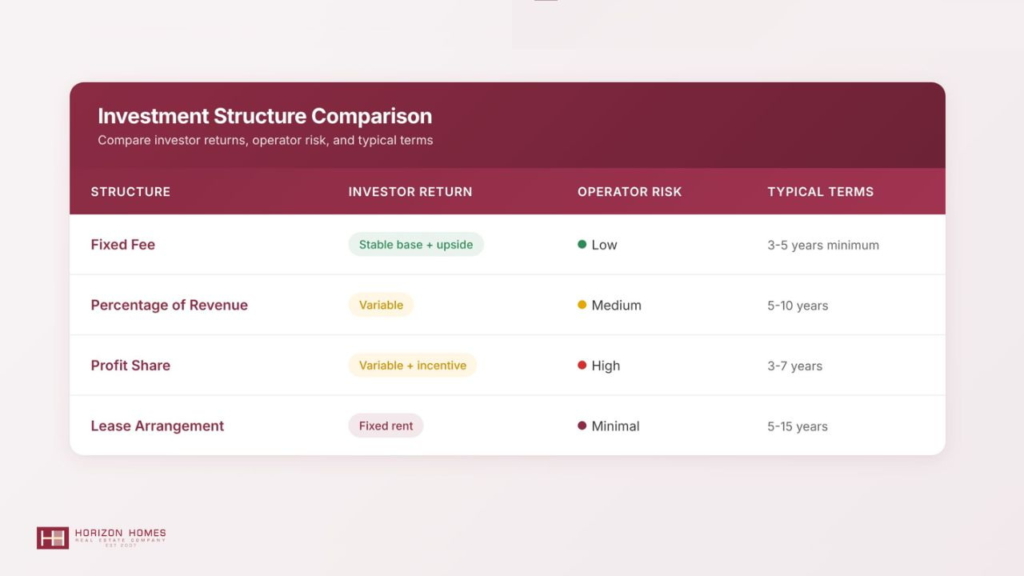Click the maroon Minimal risk dot
This screenshot has height=576, width=1024.
pos(582,426)
